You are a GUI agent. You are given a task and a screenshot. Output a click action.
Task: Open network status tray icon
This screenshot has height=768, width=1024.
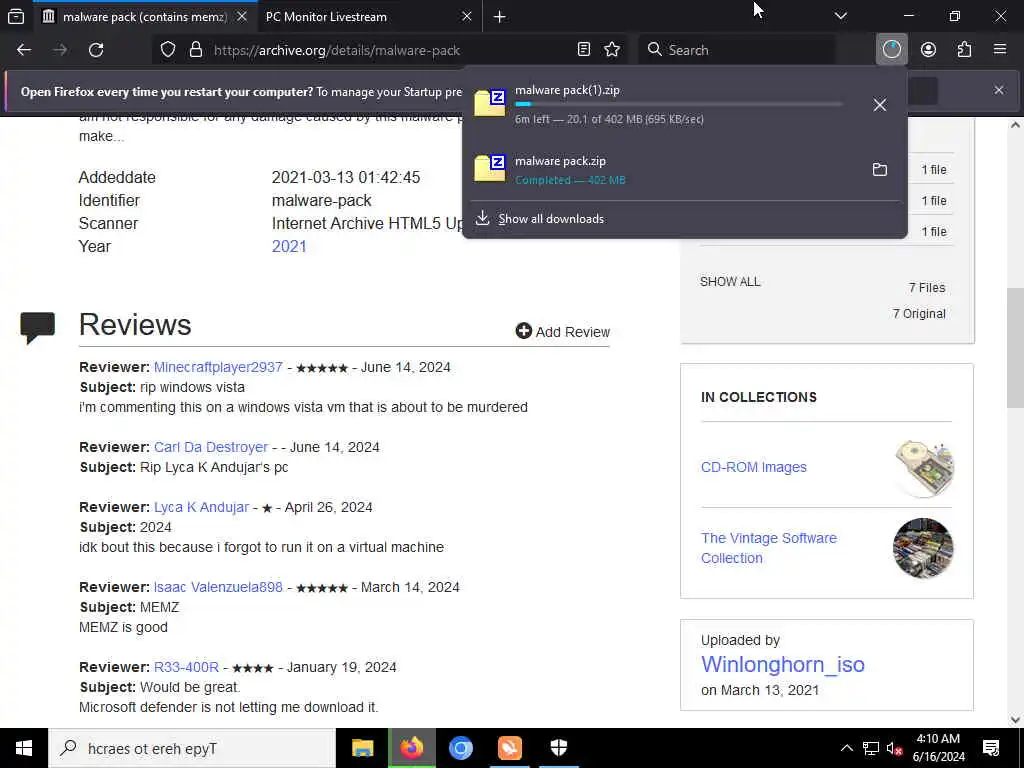(871, 748)
